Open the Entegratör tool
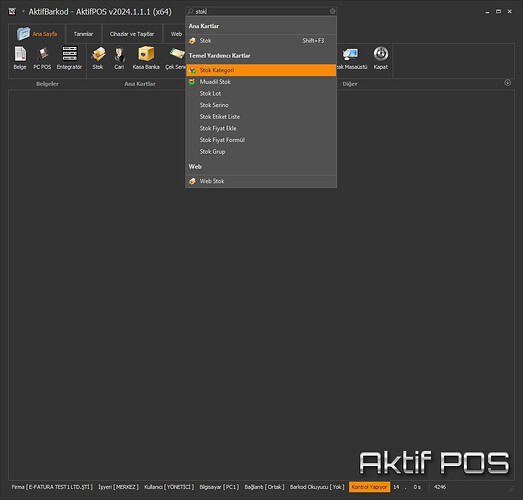Viewport: 523px width, 500px height. click(69, 58)
